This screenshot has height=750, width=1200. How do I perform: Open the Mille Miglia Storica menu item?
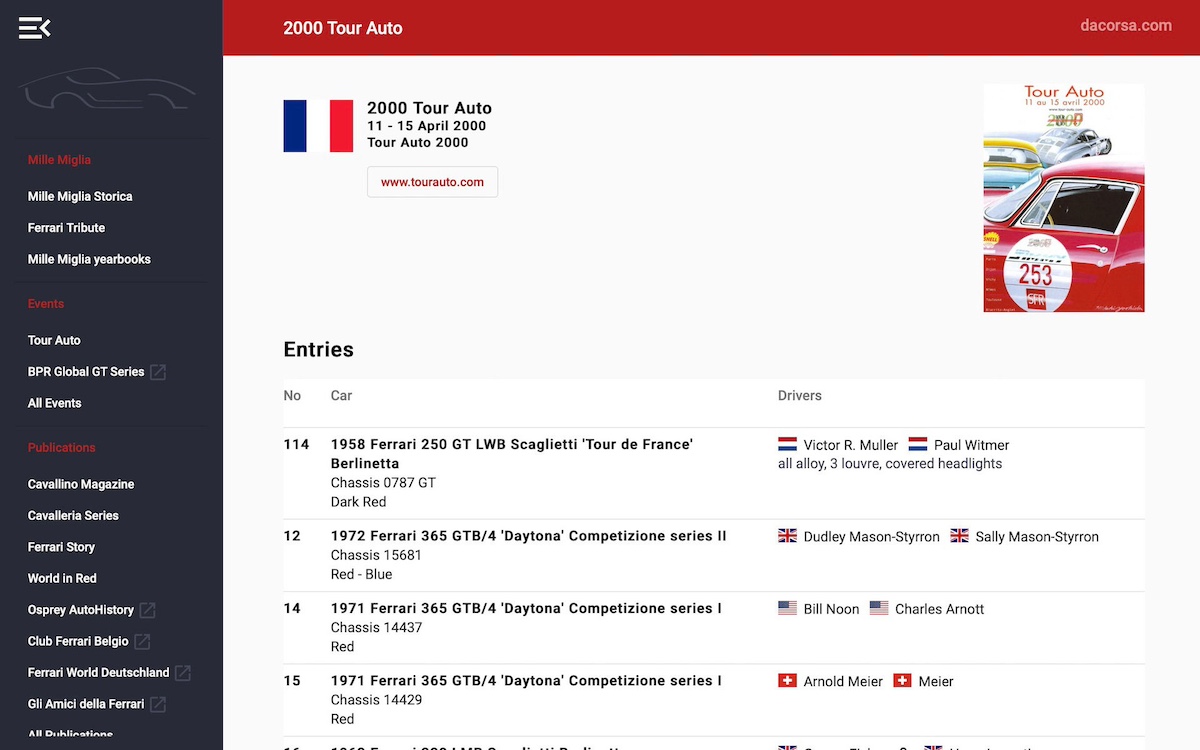tap(80, 197)
